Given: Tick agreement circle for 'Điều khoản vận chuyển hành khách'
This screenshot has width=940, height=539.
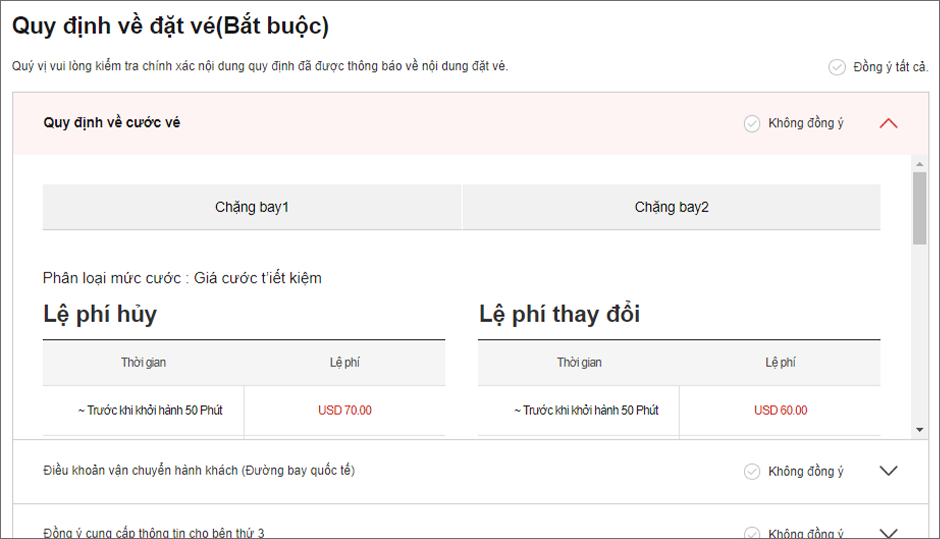Looking at the screenshot, I should [x=752, y=472].
